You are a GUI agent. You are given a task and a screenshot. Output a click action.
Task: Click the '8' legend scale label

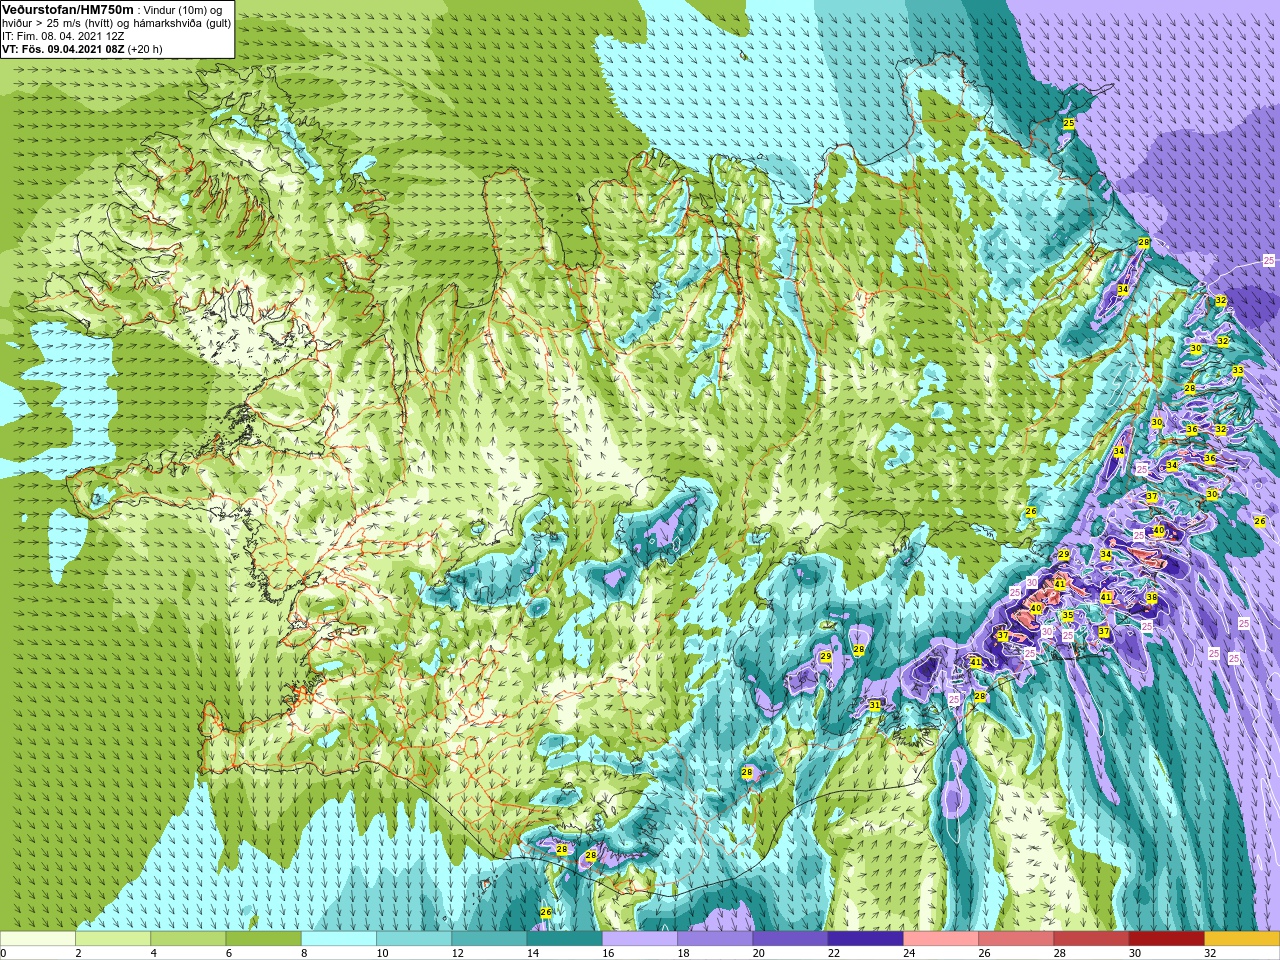pyautogui.click(x=304, y=953)
